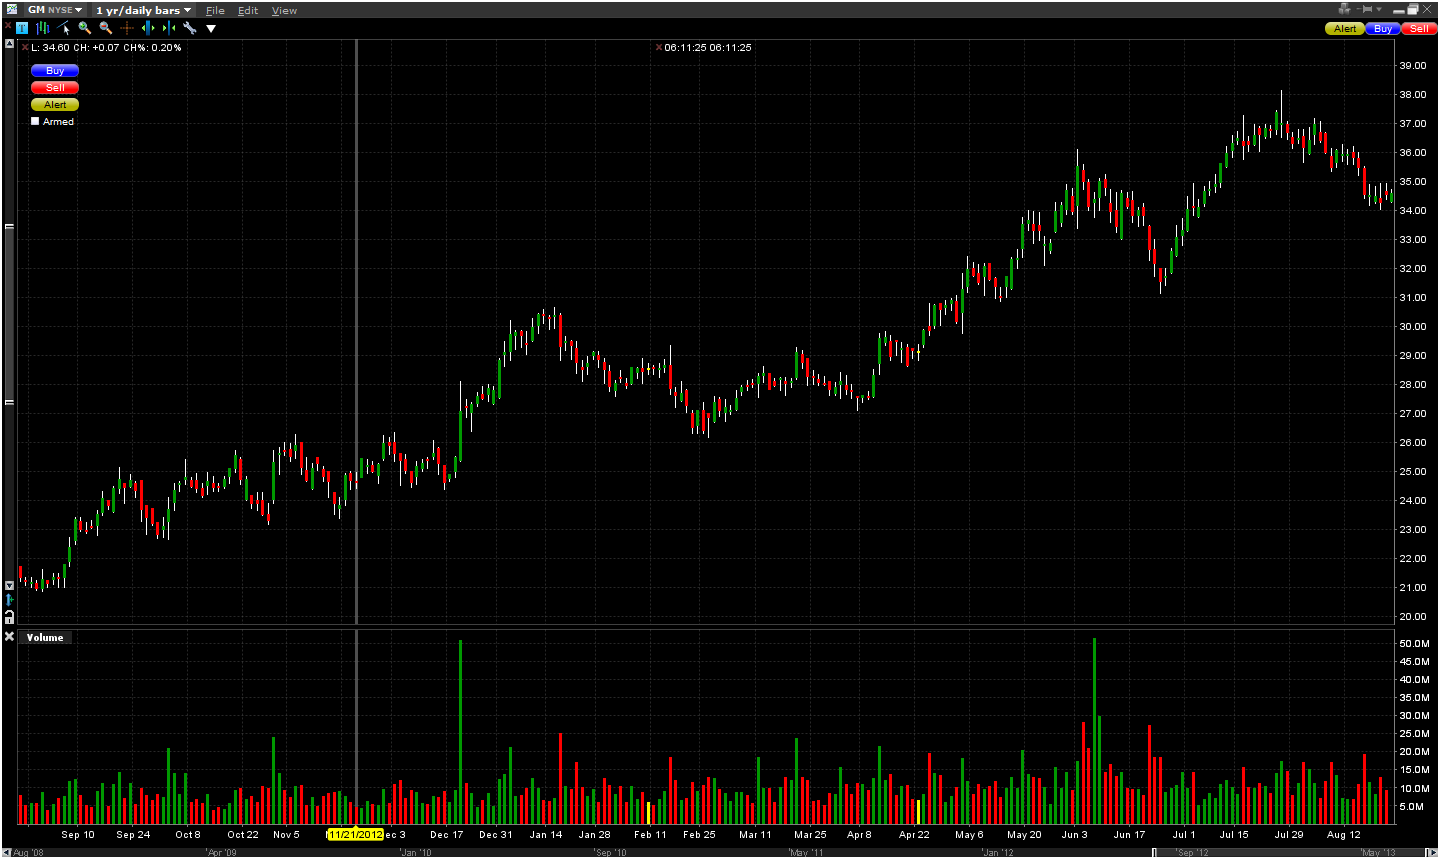Close the Volume panel with X
The image size is (1440, 859).
(x=9, y=637)
